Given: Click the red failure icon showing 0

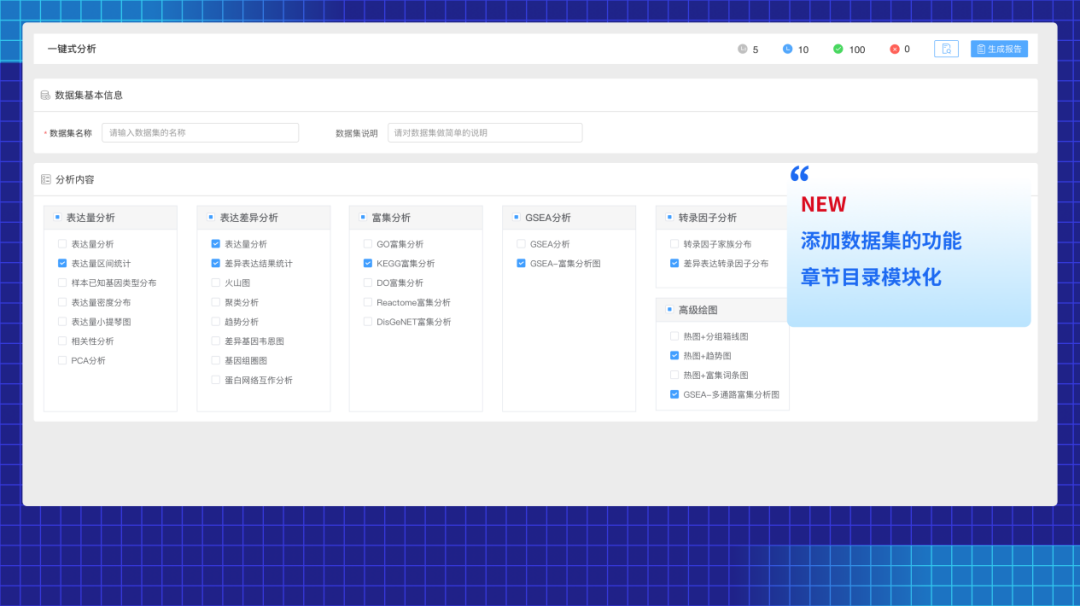Looking at the screenshot, I should pos(893,48).
